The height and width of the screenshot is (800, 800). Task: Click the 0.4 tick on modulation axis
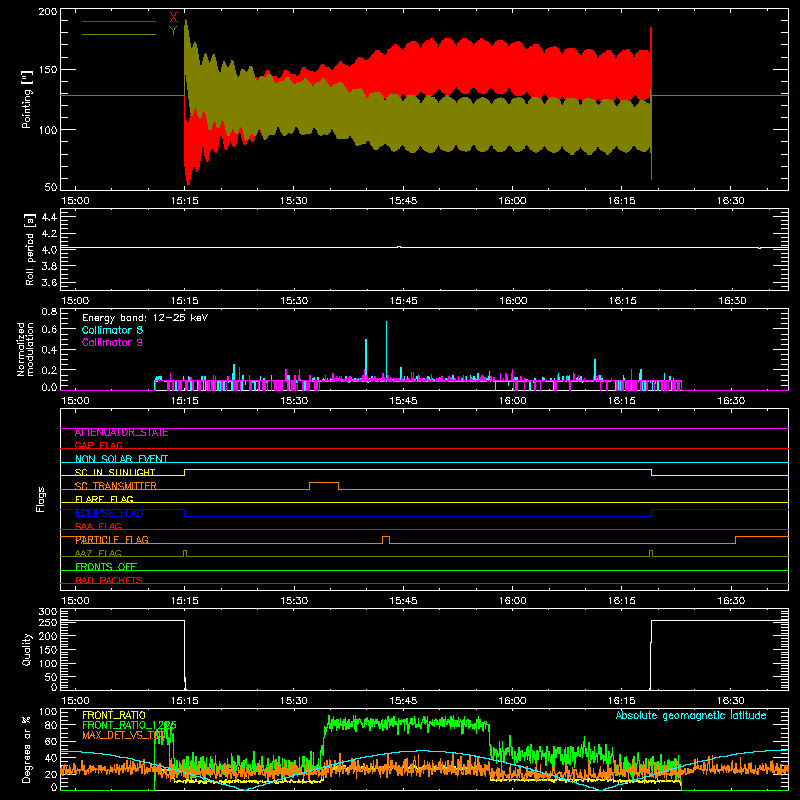(x=49, y=350)
